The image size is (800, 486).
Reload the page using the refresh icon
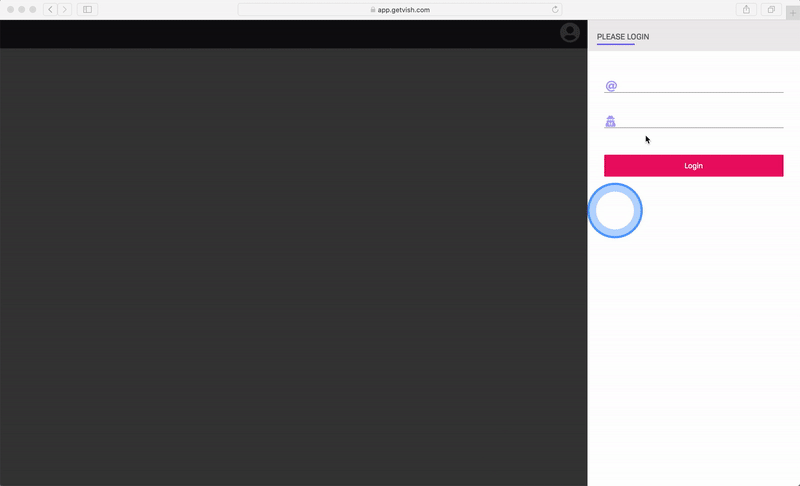coord(555,9)
